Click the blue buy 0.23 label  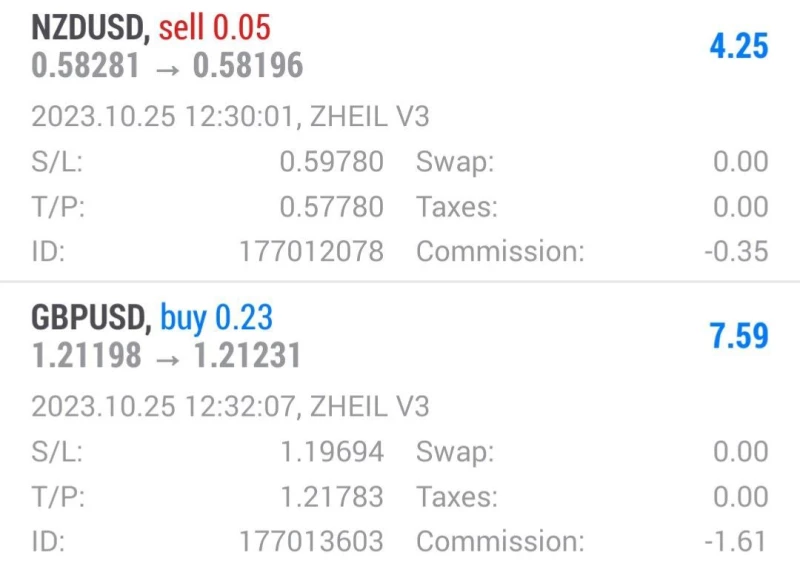click(216, 318)
